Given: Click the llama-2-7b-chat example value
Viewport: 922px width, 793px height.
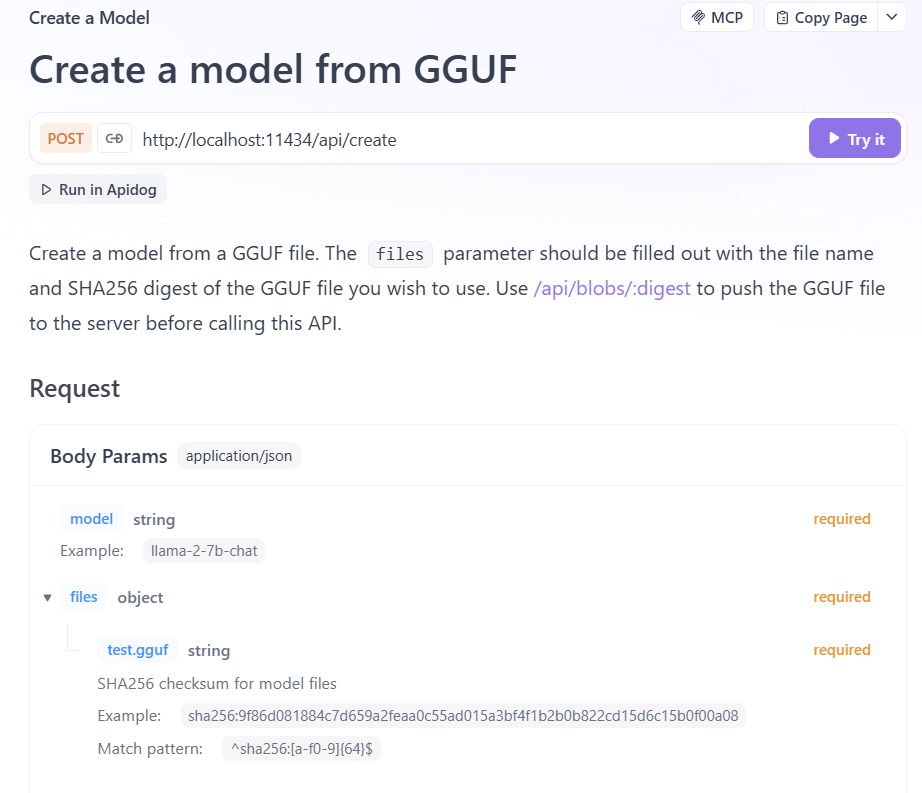Looking at the screenshot, I should (x=204, y=551).
